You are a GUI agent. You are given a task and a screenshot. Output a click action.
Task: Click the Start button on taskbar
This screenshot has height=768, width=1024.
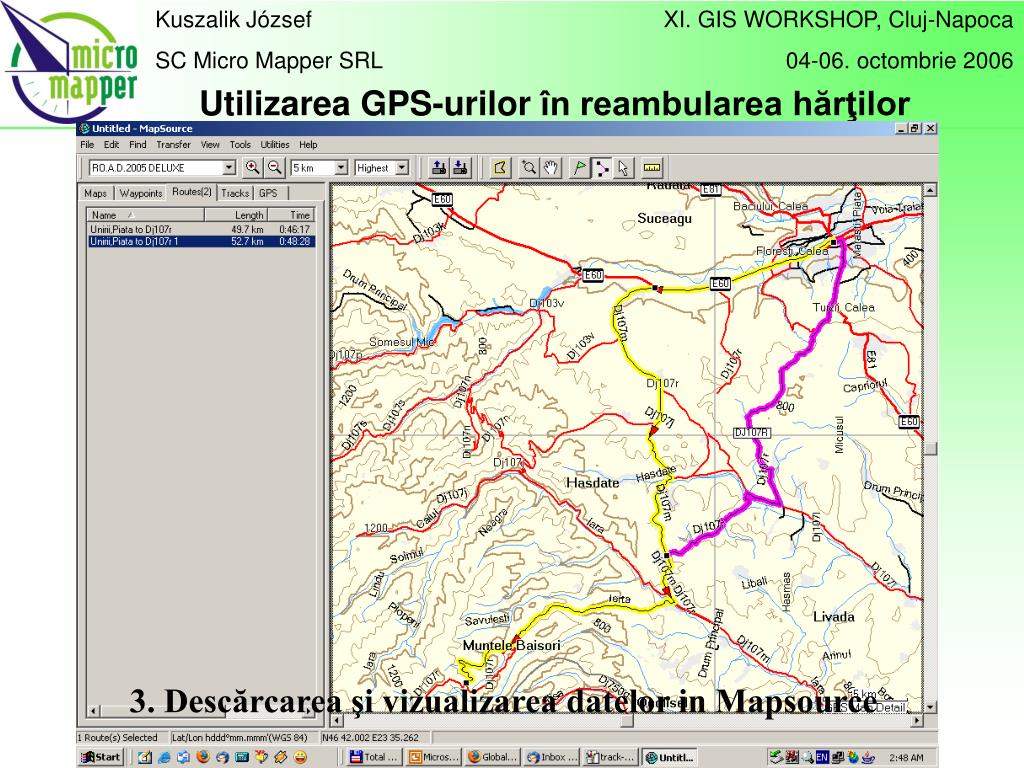[x=101, y=757]
